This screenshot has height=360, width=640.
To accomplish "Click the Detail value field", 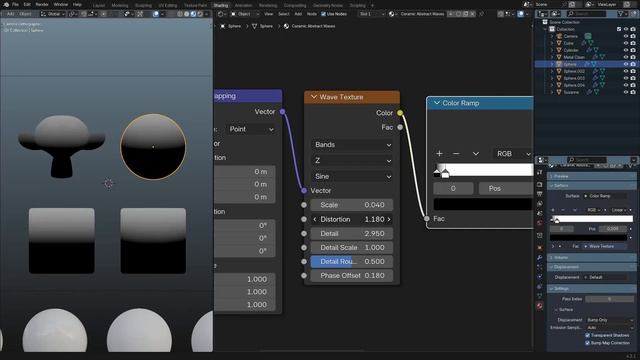I will [352, 233].
